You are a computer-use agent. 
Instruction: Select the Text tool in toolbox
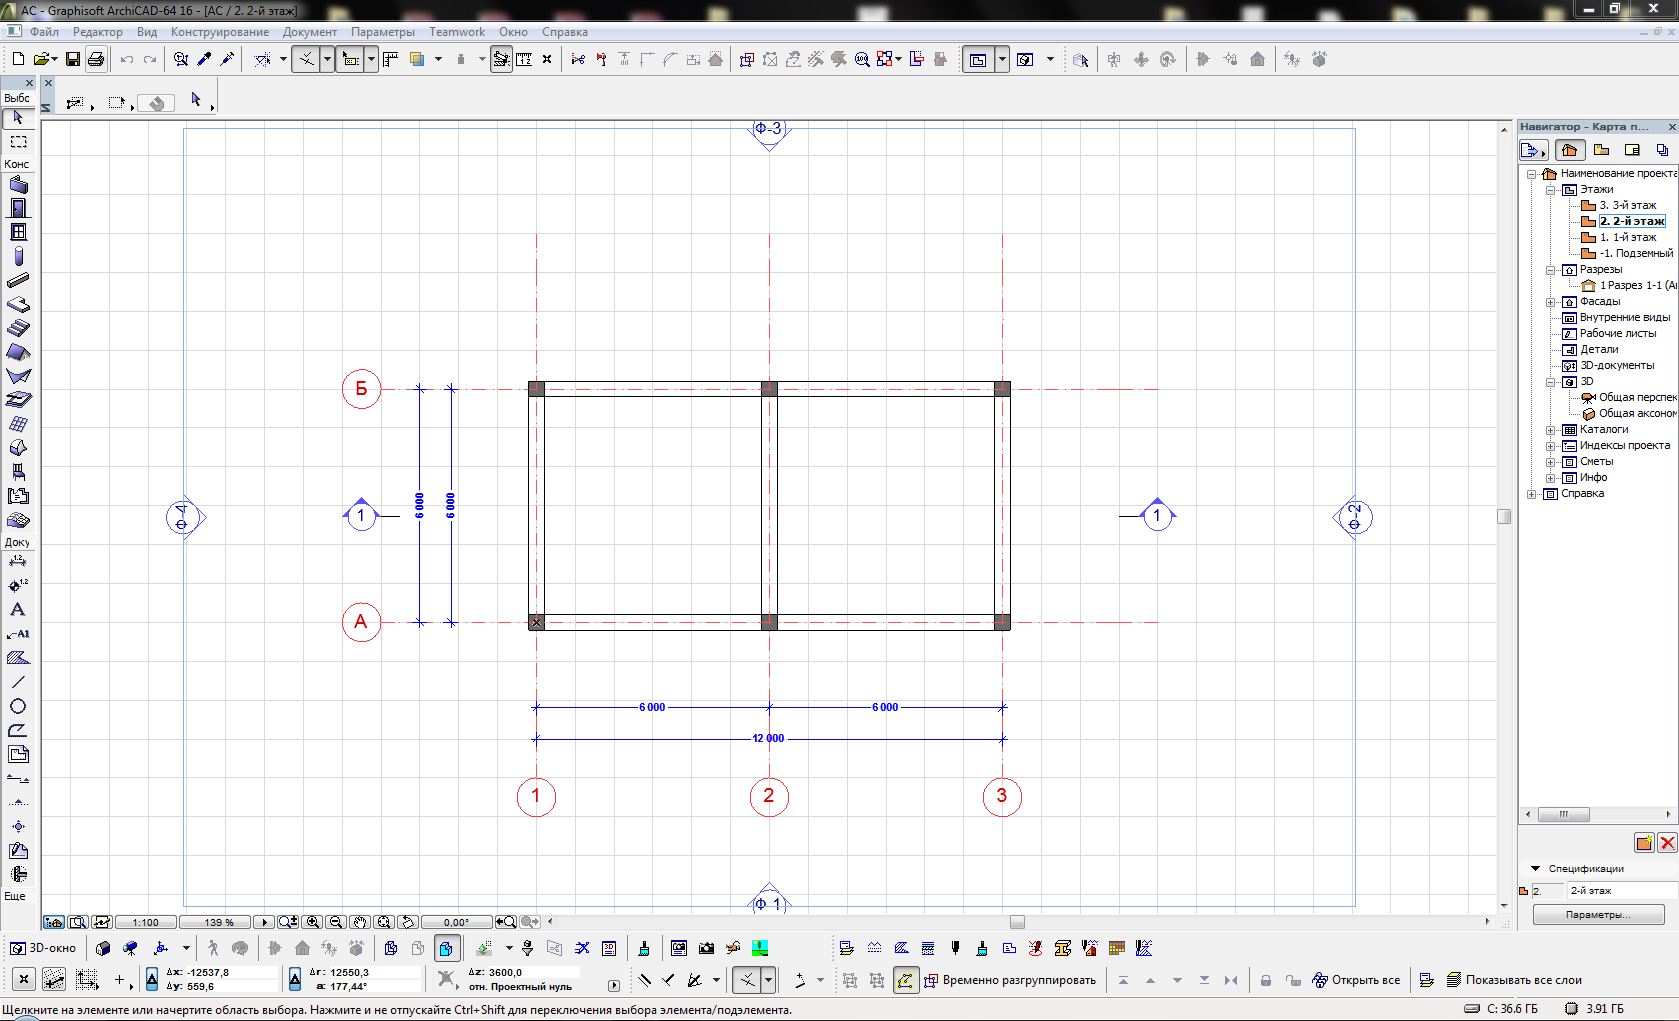[18, 609]
